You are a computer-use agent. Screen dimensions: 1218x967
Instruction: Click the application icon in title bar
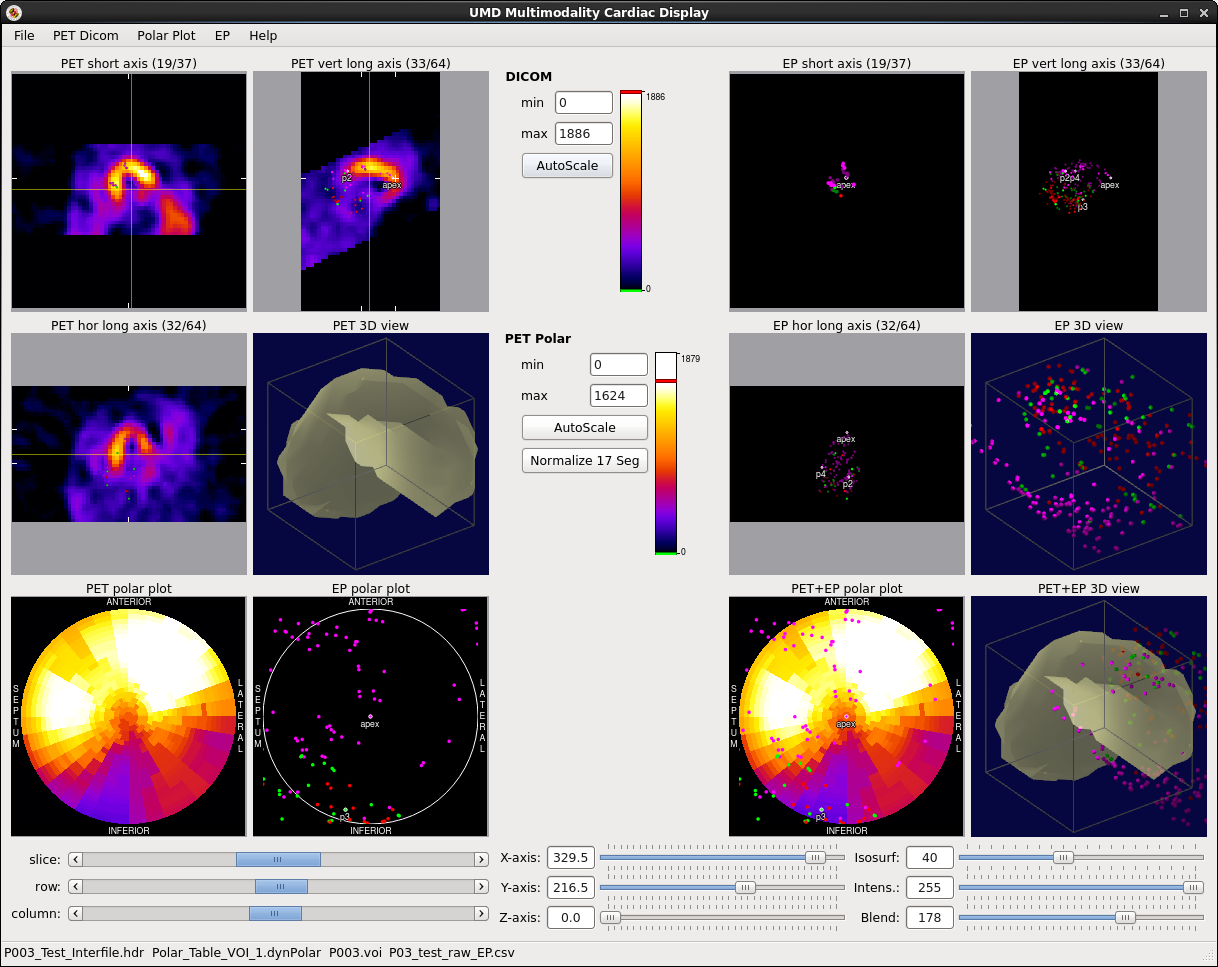coord(14,13)
